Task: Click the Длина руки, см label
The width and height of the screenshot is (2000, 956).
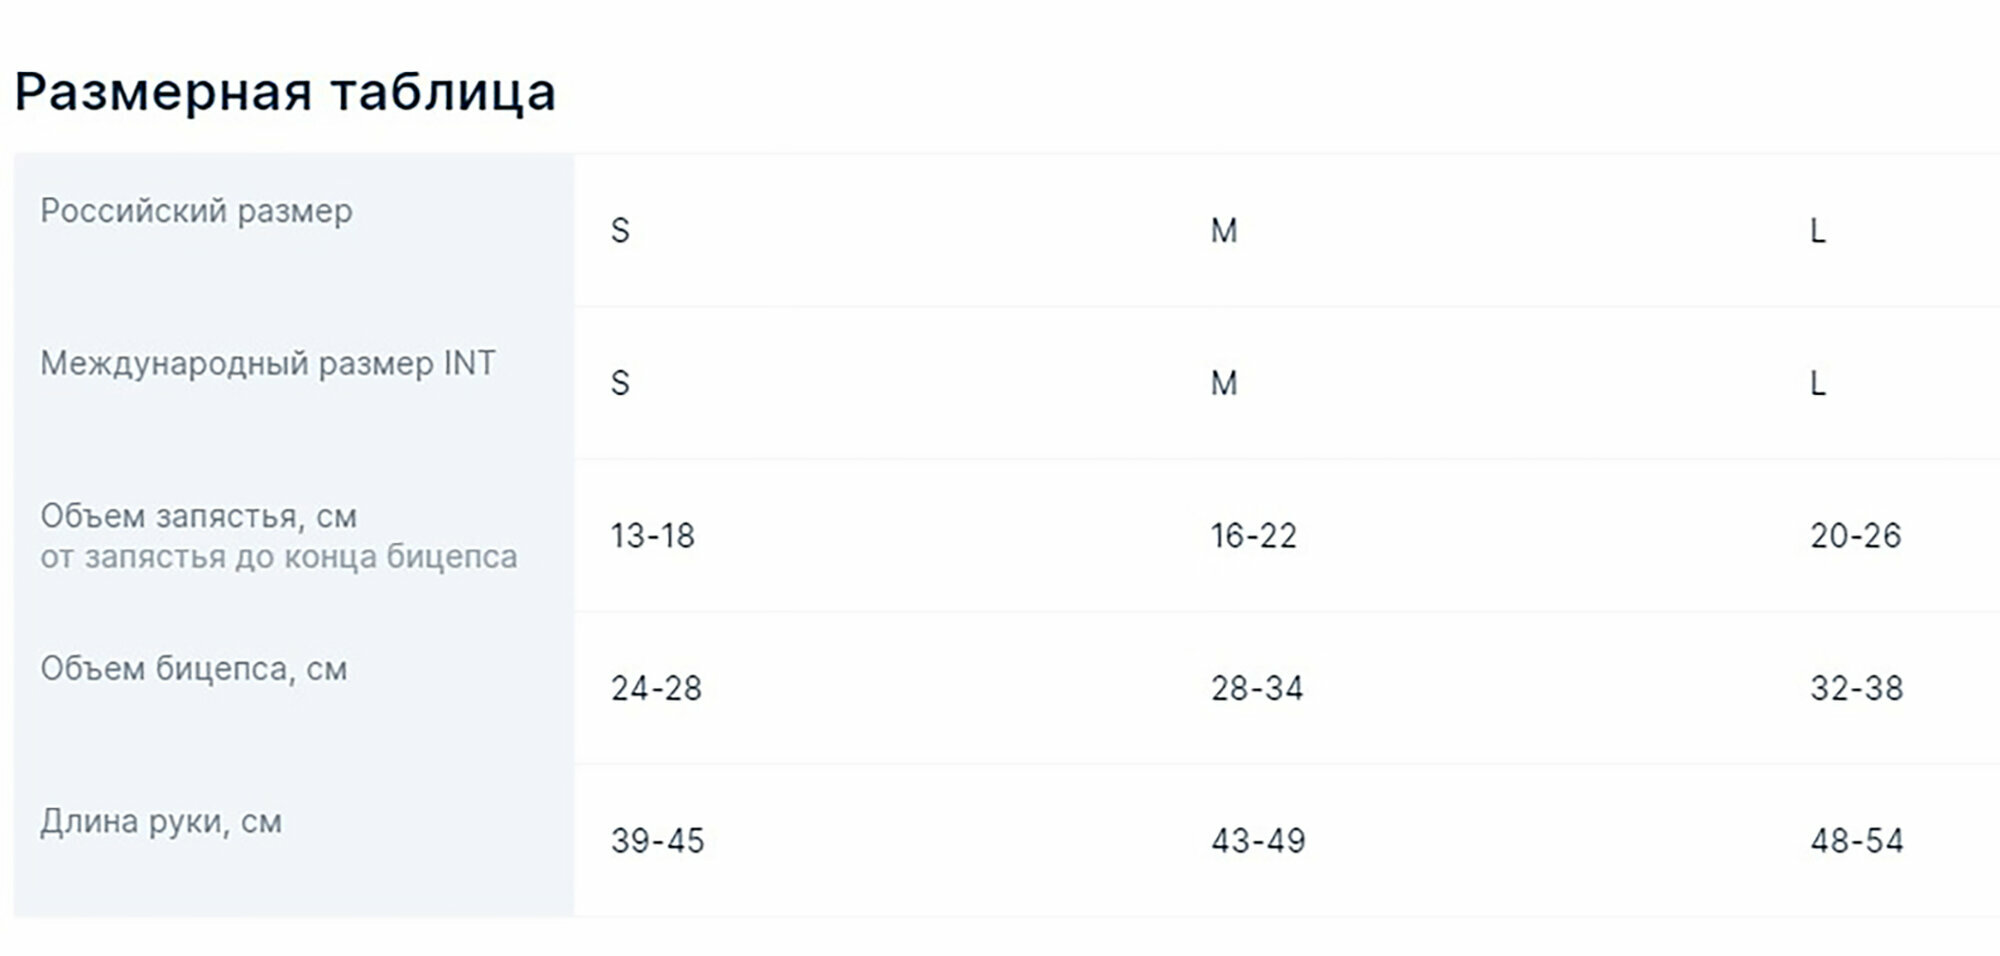Action: tap(161, 822)
